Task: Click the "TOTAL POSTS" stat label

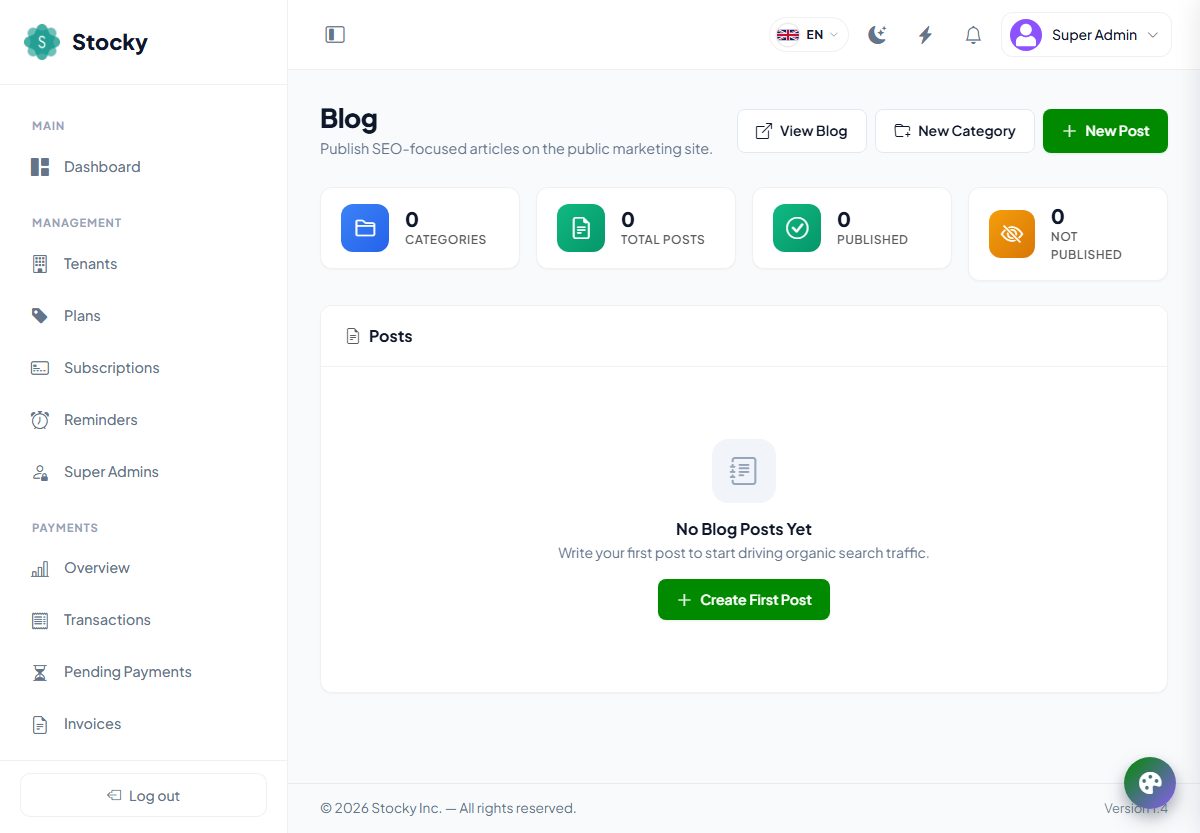Action: (x=662, y=240)
